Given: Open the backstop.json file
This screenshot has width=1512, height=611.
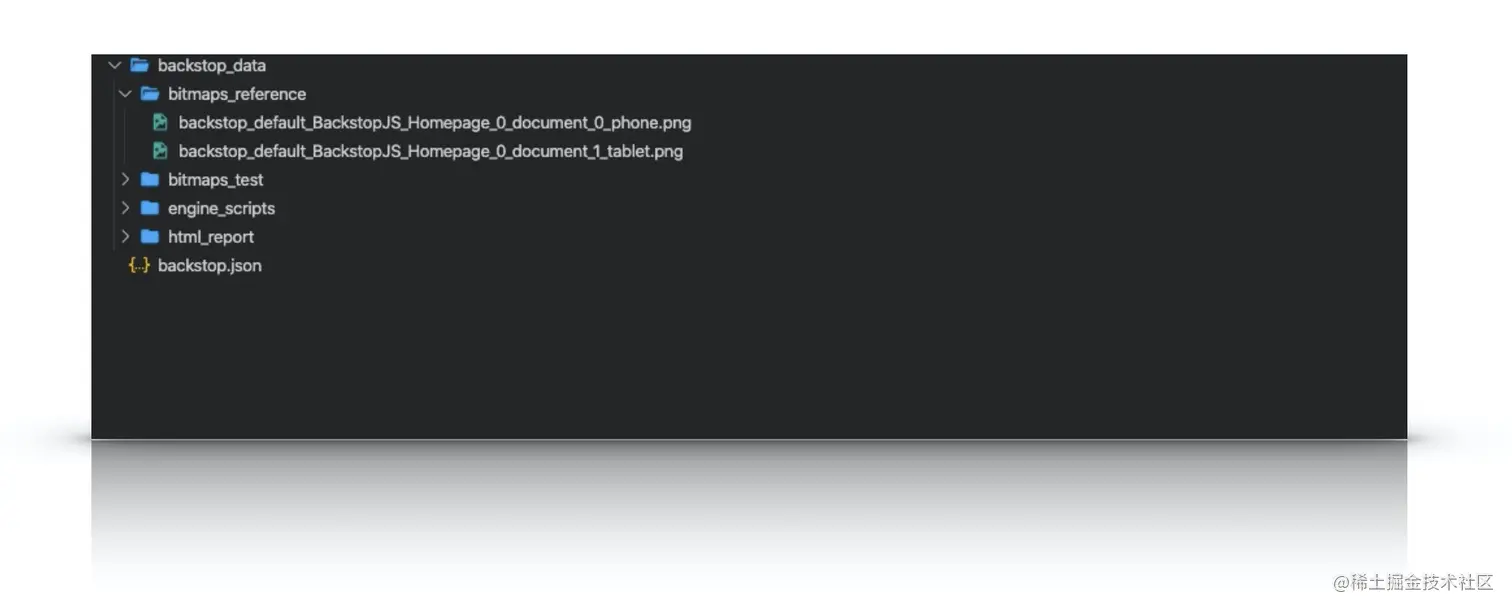Looking at the screenshot, I should point(210,266).
